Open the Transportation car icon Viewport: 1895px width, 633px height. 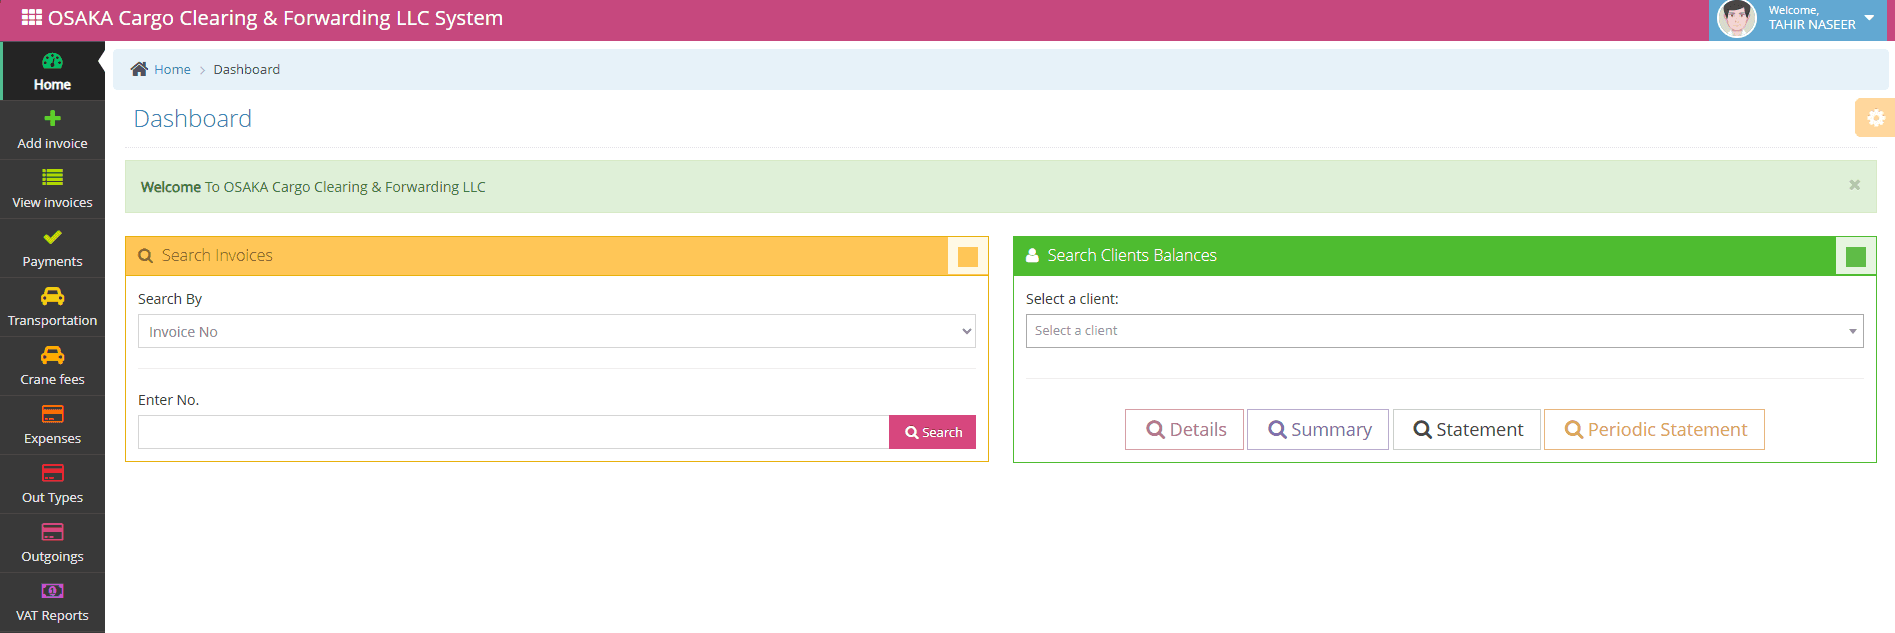tap(52, 296)
